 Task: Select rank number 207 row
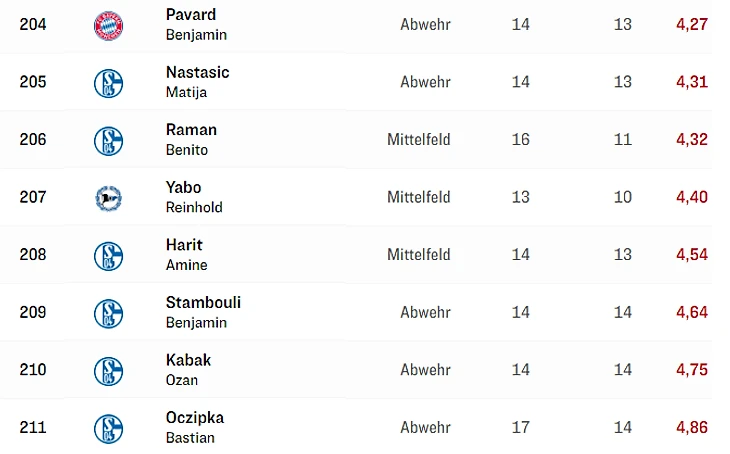tap(33, 197)
